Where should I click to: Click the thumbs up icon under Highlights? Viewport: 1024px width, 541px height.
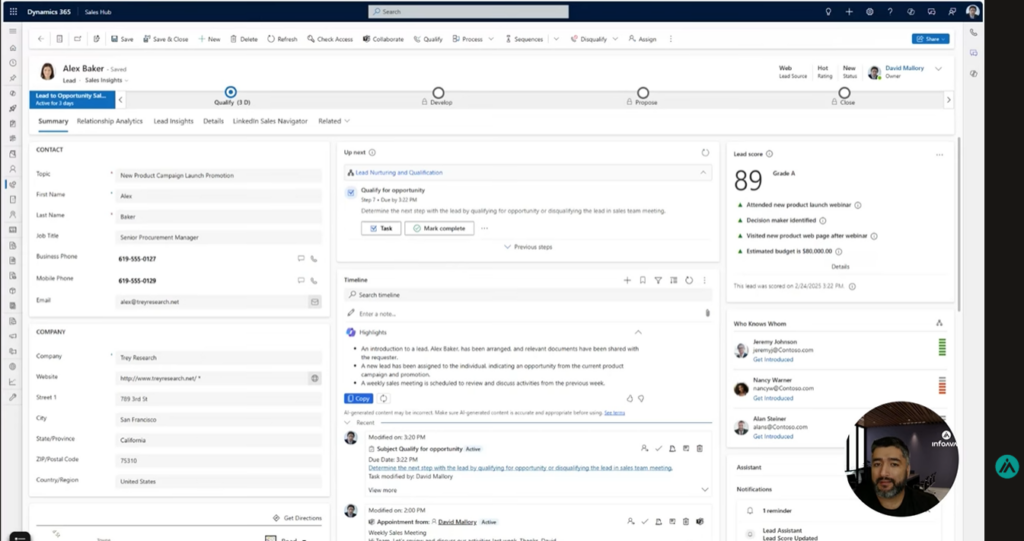[x=630, y=398]
